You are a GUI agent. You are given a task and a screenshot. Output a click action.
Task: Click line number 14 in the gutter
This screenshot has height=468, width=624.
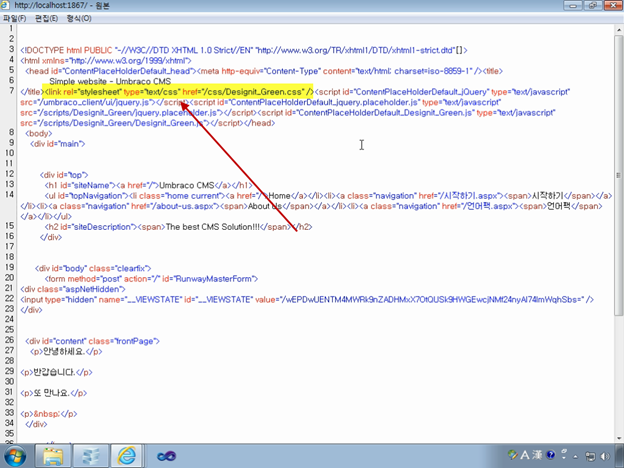pos(9,194)
